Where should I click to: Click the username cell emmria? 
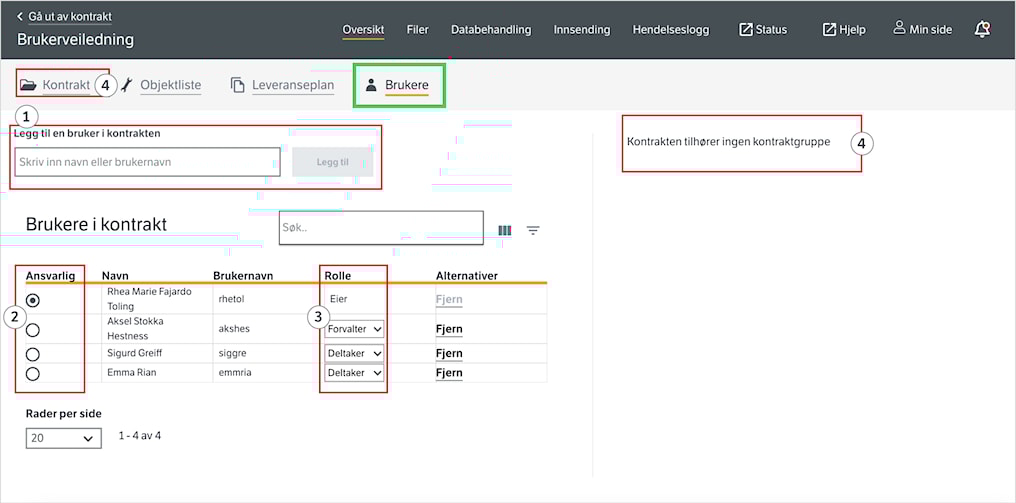(235, 373)
